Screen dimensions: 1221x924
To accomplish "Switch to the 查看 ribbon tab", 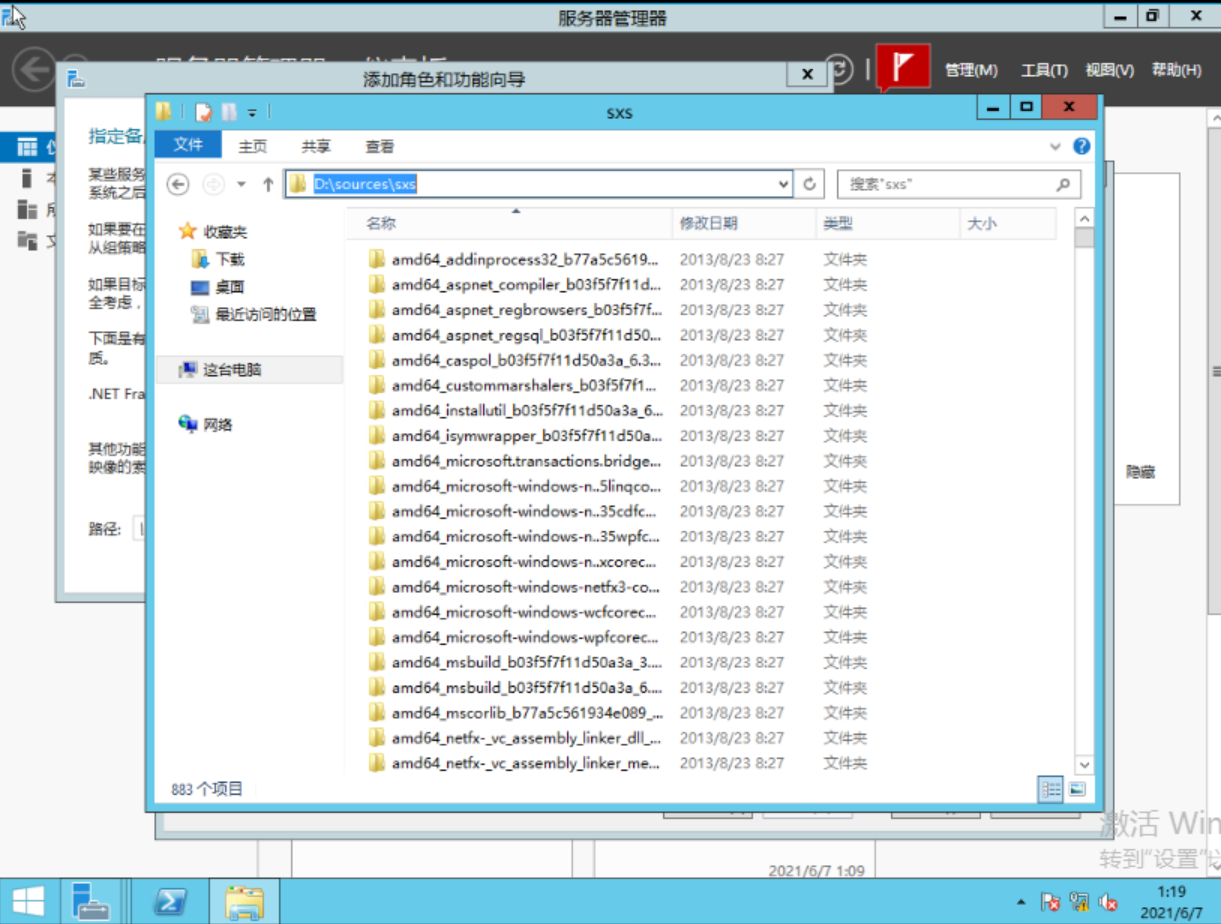I will point(379,146).
